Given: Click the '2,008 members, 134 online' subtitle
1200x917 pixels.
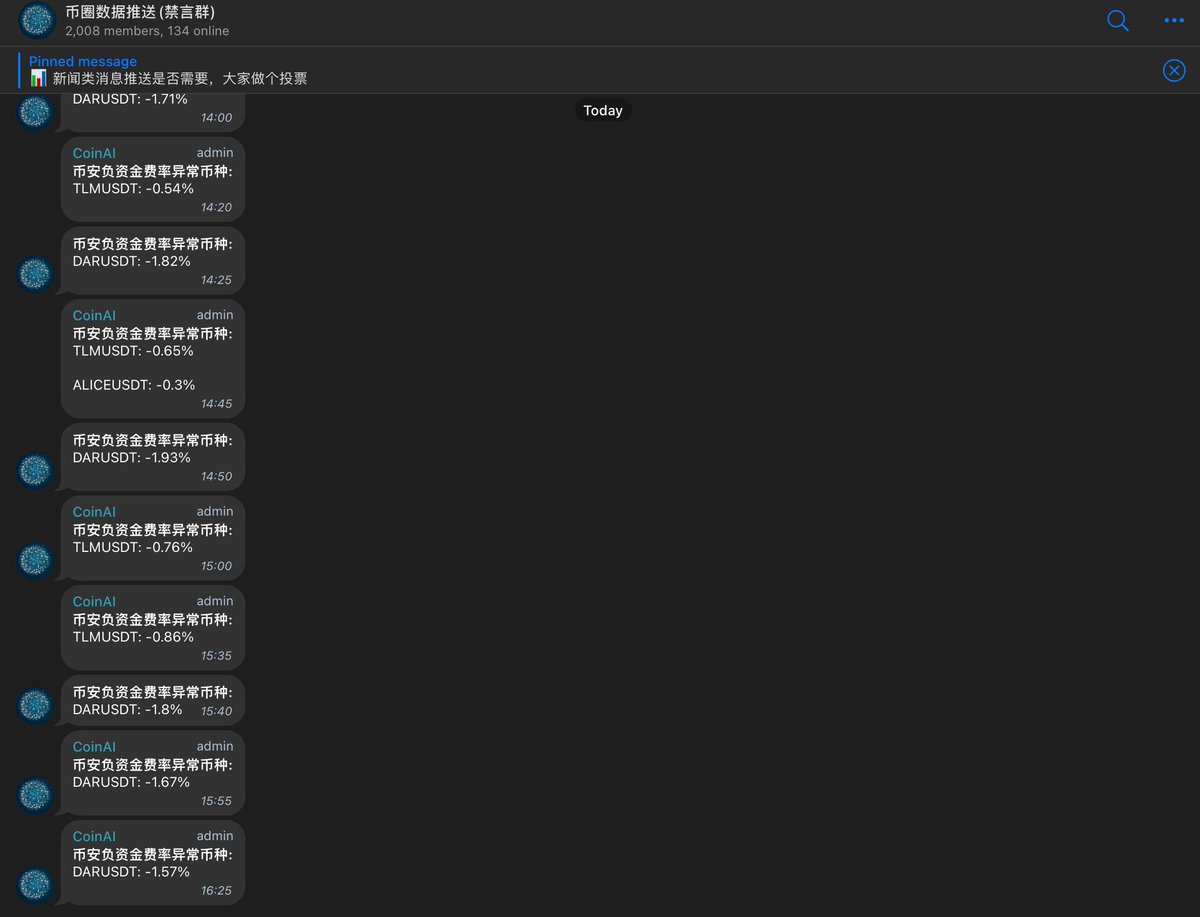Looking at the screenshot, I should point(147,31).
